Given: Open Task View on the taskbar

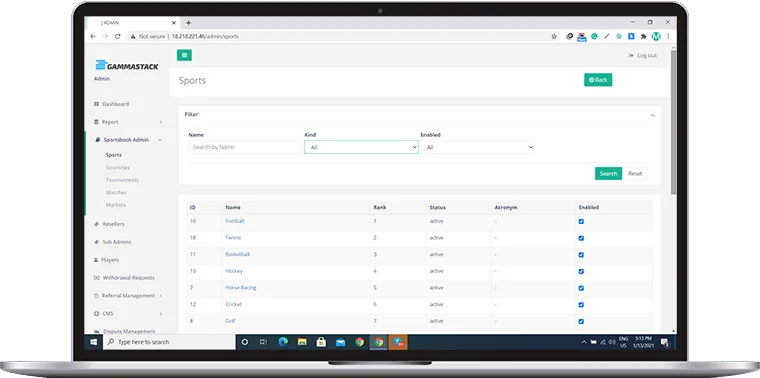Looking at the screenshot, I should (263, 342).
